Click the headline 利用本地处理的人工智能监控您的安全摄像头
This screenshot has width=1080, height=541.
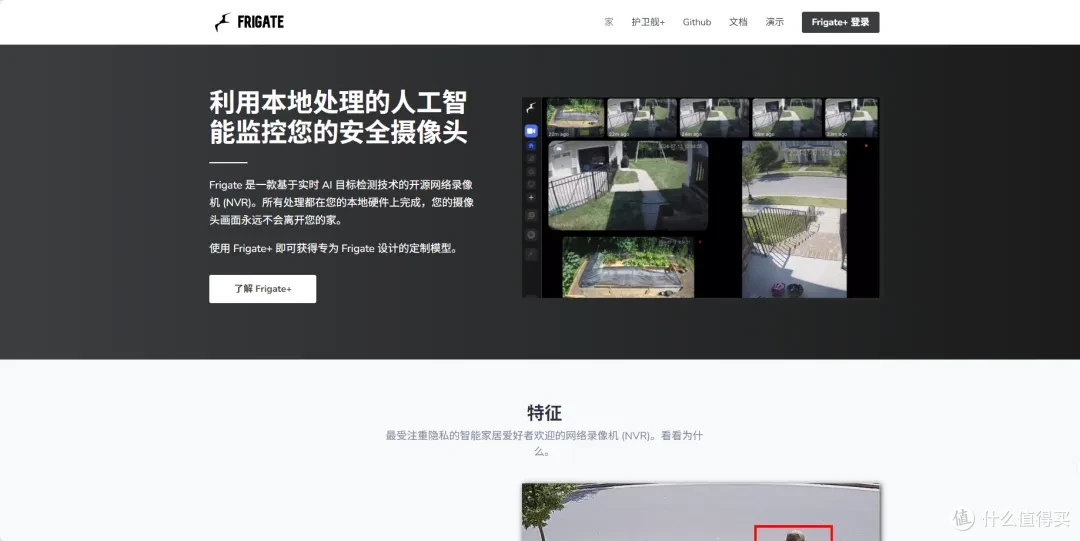tap(338, 116)
